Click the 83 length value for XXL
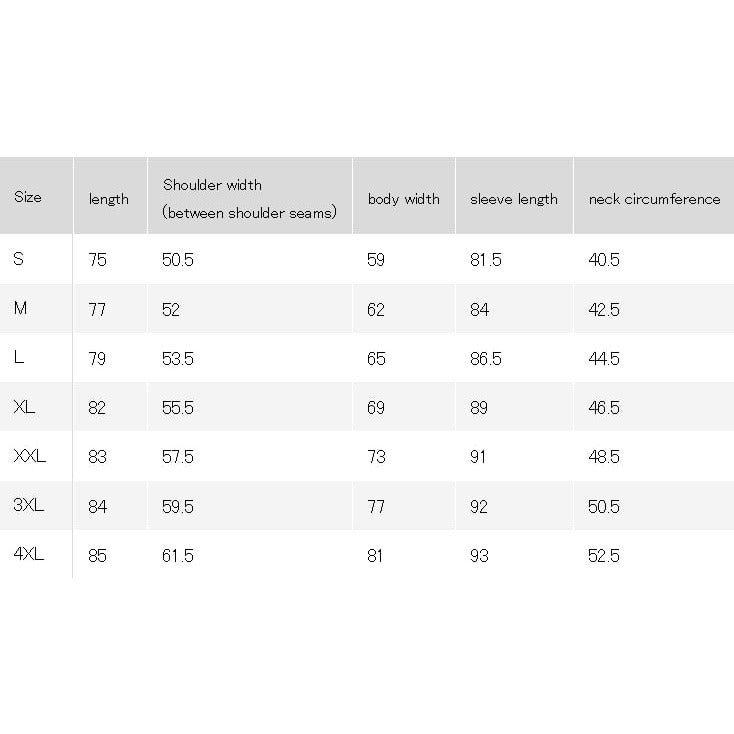734x734 pixels. tap(97, 457)
